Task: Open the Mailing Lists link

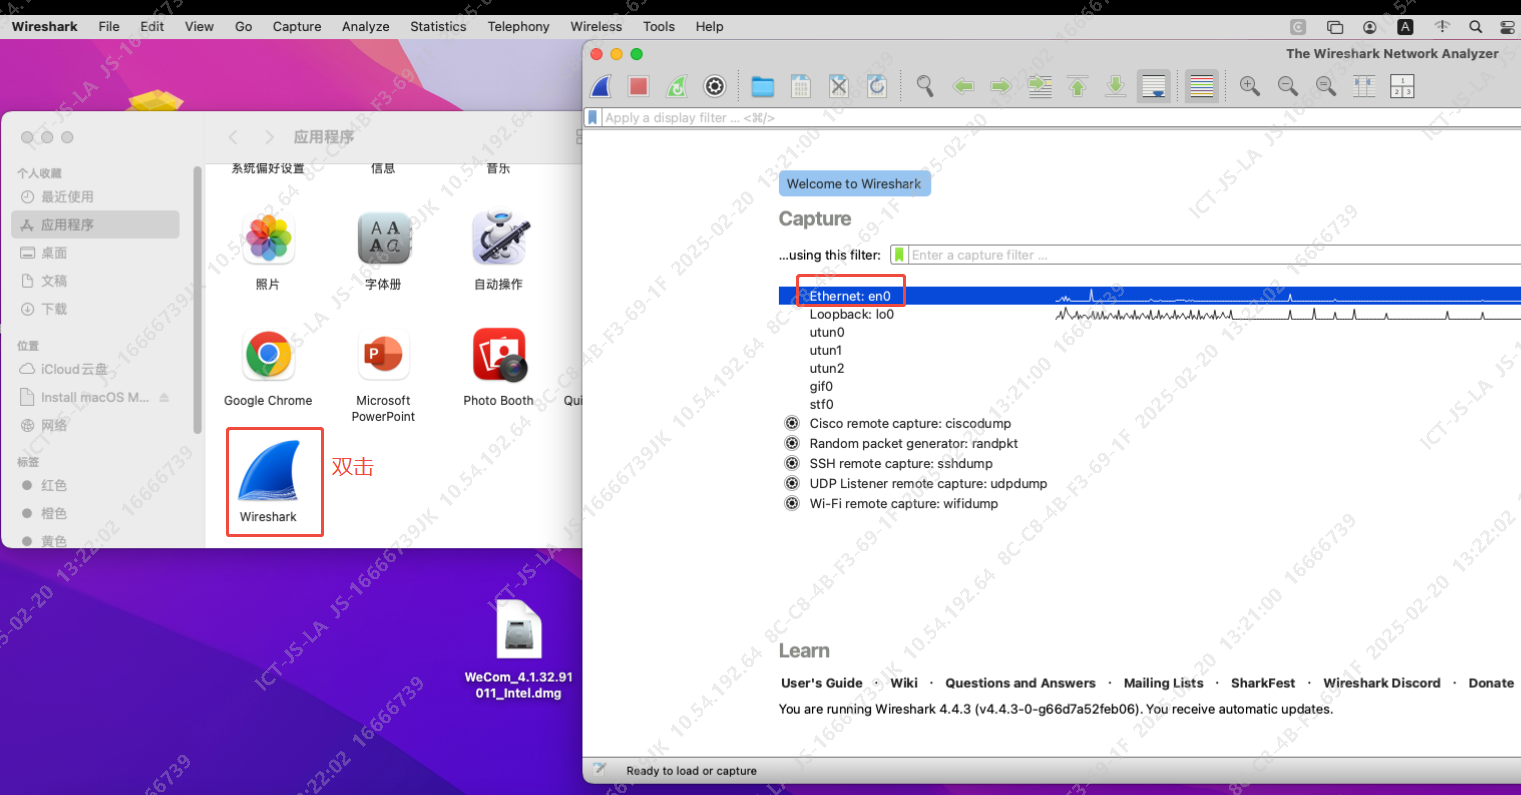Action: pos(1163,683)
